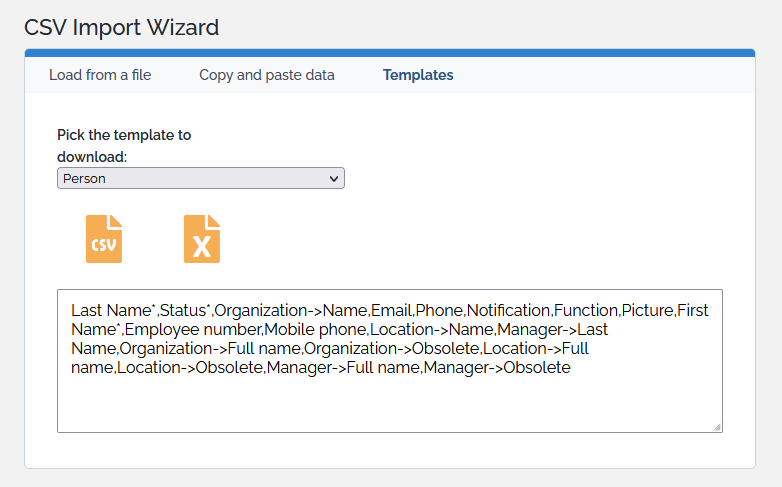Click the word 'Notification' in the text area
782x487 pixels.
[508, 310]
